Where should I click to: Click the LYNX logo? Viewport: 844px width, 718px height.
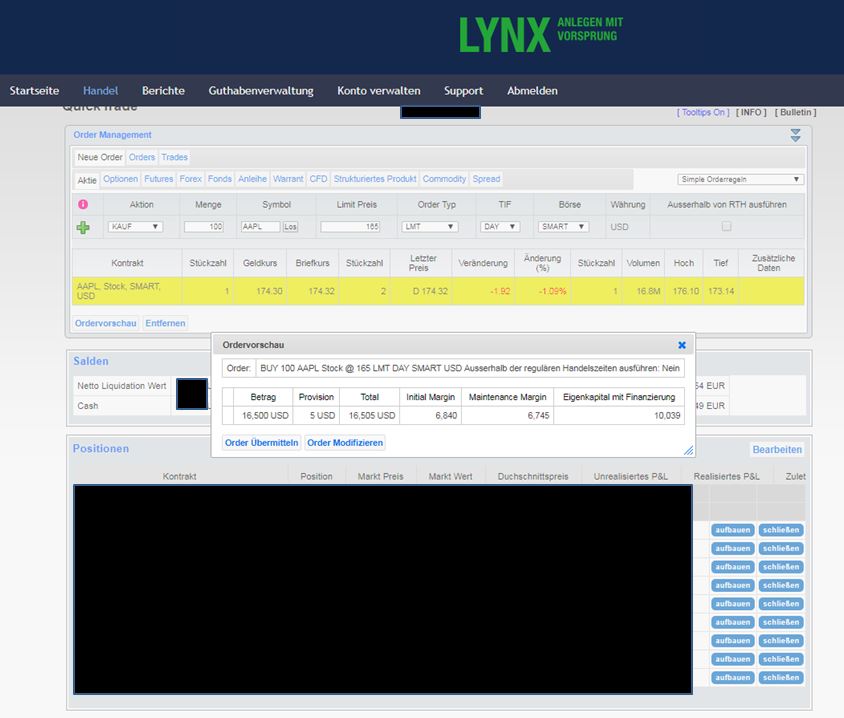click(x=541, y=34)
